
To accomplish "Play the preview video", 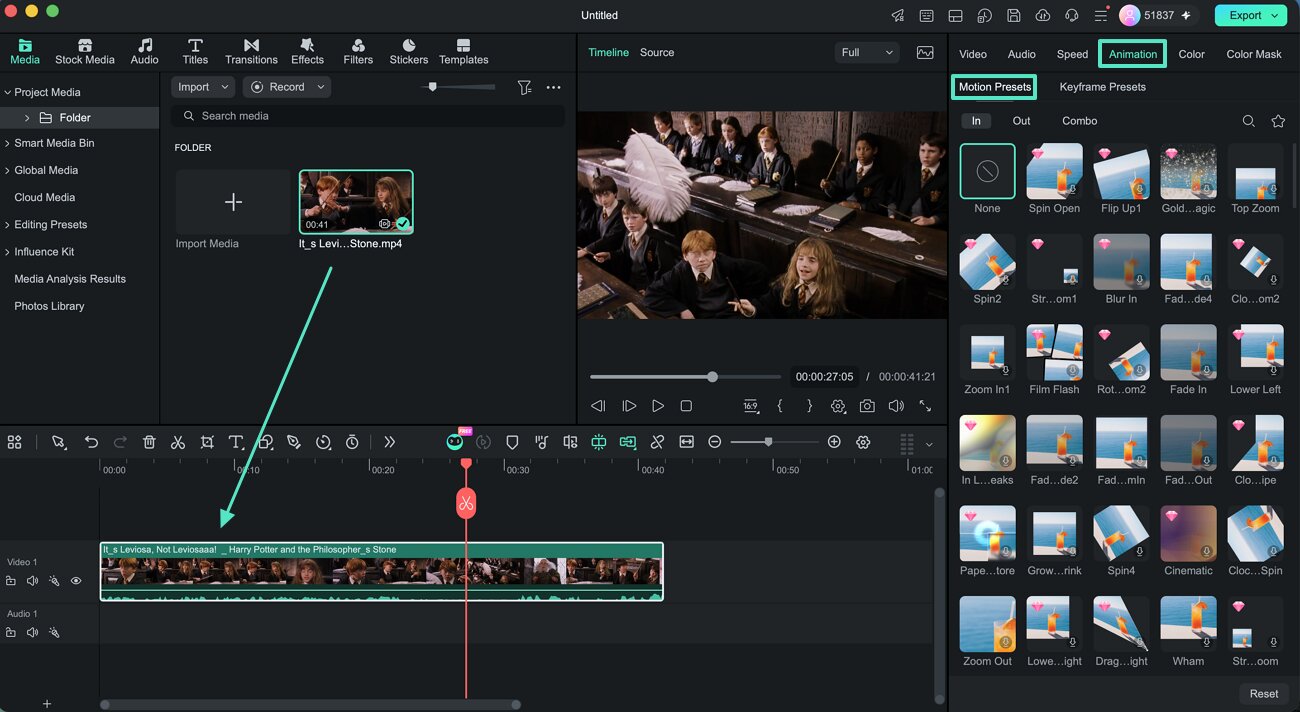I will [x=657, y=406].
